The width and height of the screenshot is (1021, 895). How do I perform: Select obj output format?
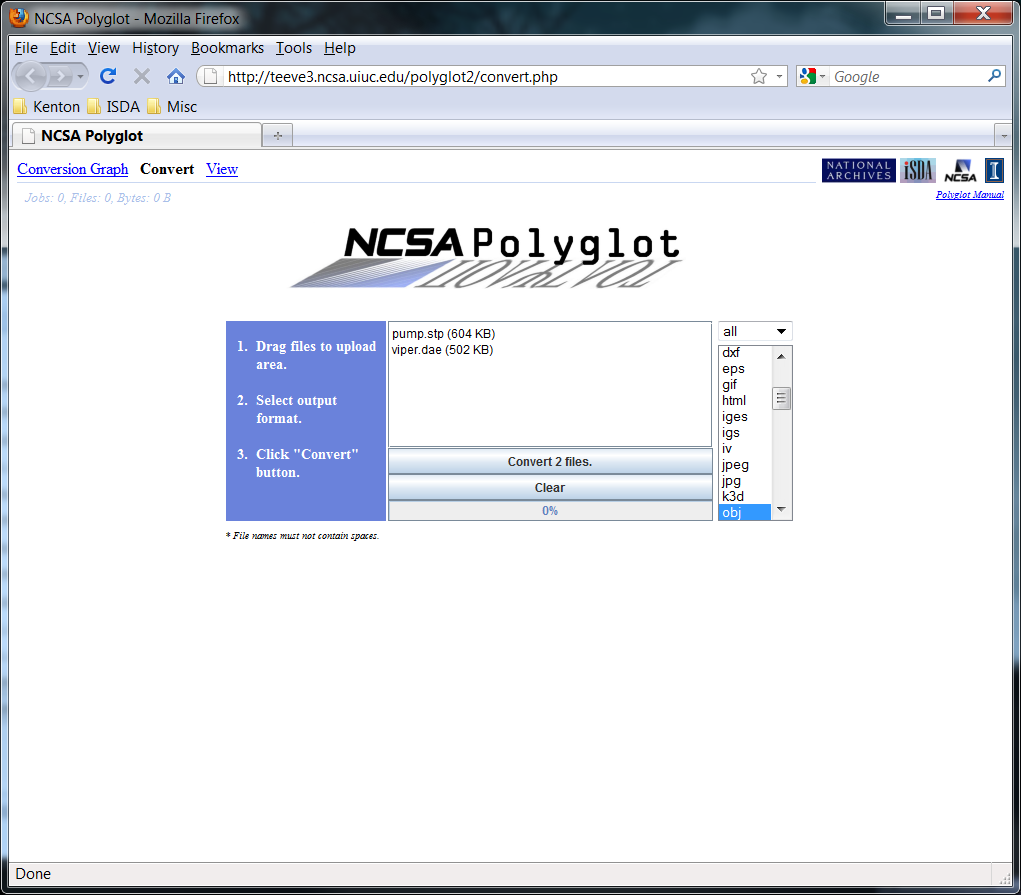[x=745, y=513]
